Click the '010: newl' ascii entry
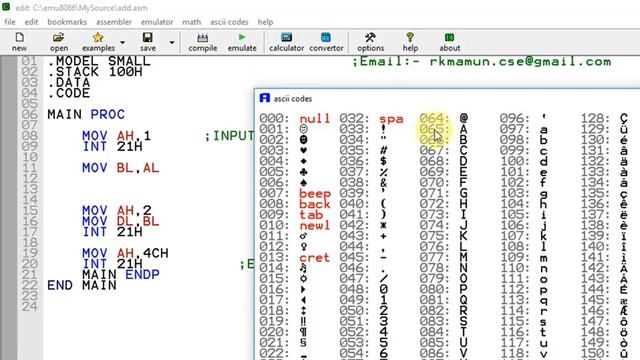The width and height of the screenshot is (640, 360). coord(294,225)
